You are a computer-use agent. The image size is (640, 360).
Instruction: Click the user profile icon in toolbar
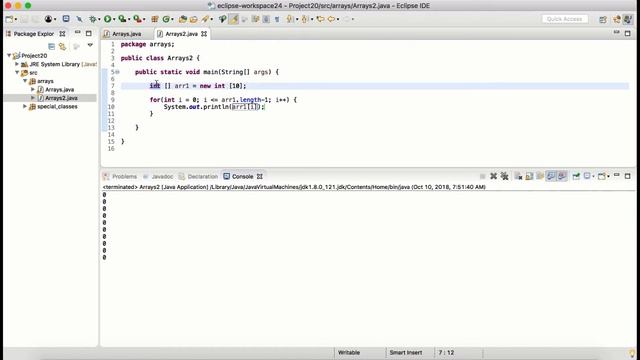[48, 19]
